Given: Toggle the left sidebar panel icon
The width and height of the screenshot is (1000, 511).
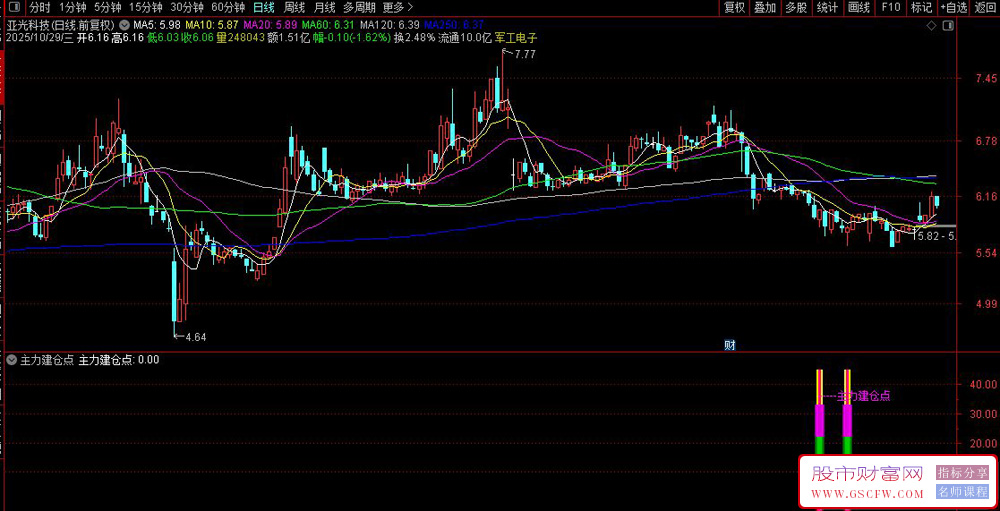Looking at the screenshot, I should tap(14, 8).
